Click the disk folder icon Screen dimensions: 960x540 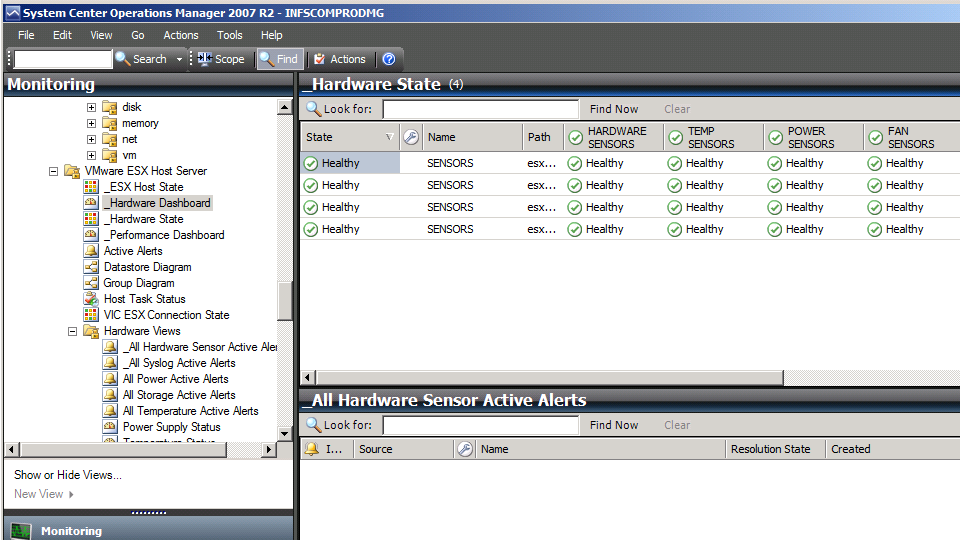pos(110,107)
